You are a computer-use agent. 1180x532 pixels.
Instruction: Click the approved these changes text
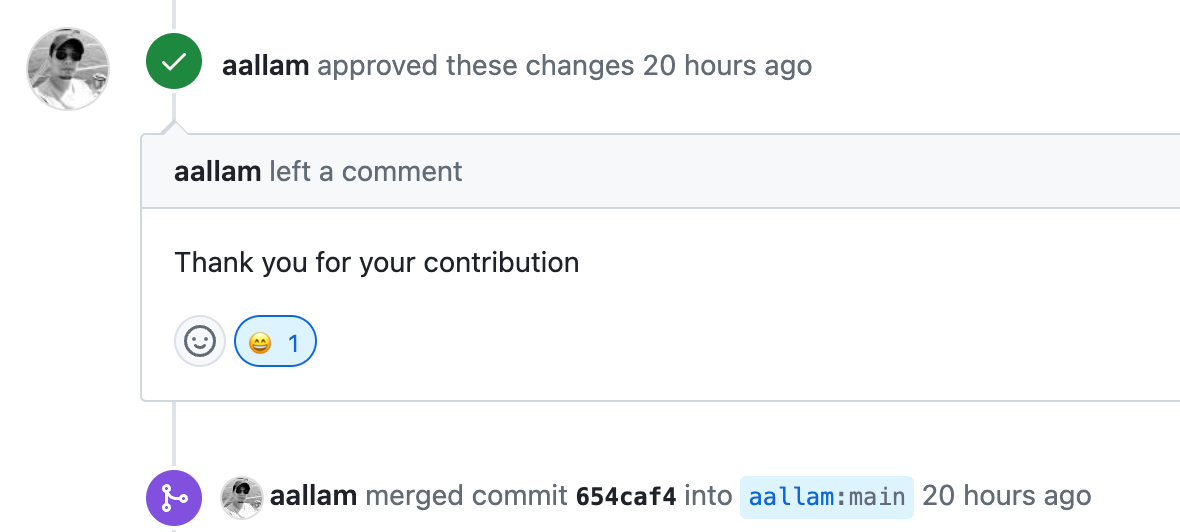(476, 66)
